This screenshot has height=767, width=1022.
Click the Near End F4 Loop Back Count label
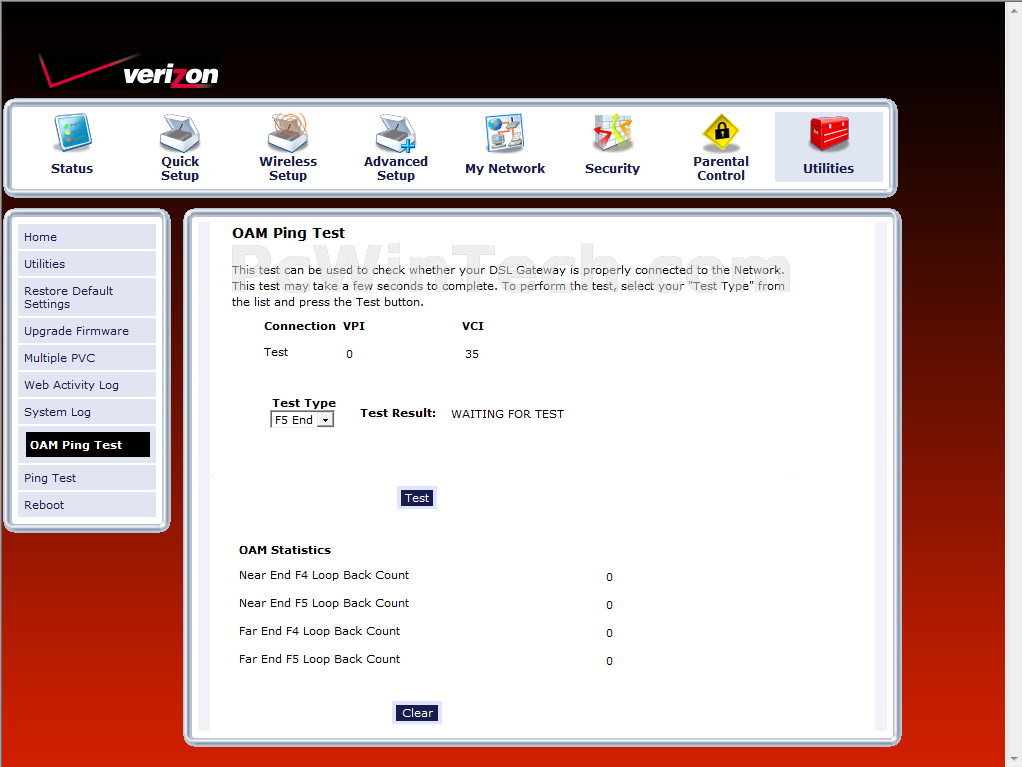click(x=324, y=575)
